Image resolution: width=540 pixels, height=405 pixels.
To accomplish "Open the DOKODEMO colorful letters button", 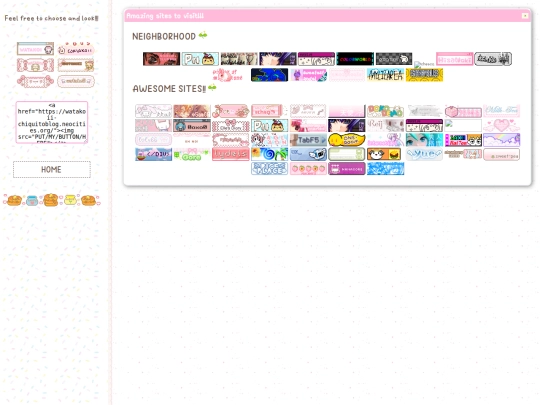I will tap(385, 111).
